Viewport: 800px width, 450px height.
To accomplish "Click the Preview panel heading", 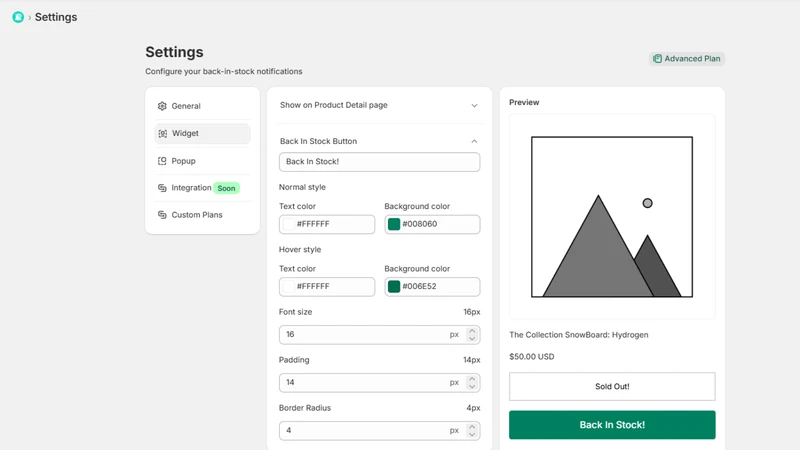I will [524, 102].
